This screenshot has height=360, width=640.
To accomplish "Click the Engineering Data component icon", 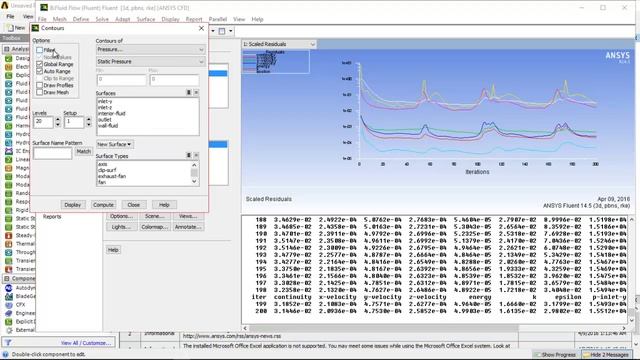I will pyautogui.click(x=8, y=313).
